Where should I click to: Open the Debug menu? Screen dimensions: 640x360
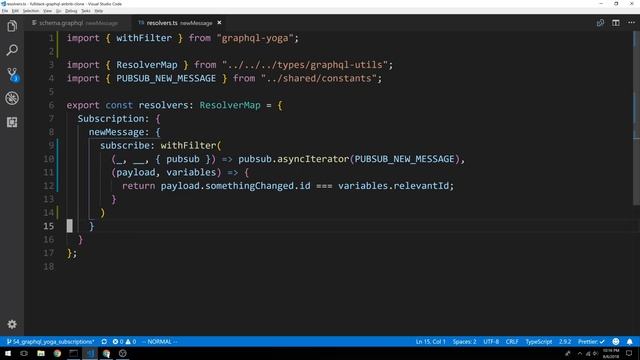pyautogui.click(x=71, y=11)
